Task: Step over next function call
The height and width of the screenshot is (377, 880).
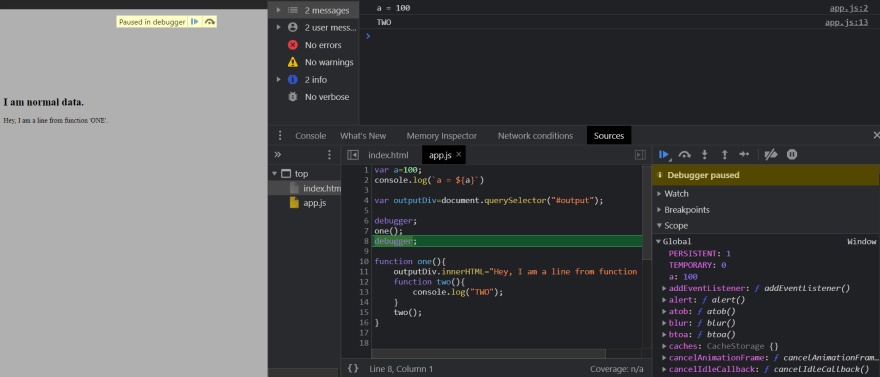Action: [685, 155]
